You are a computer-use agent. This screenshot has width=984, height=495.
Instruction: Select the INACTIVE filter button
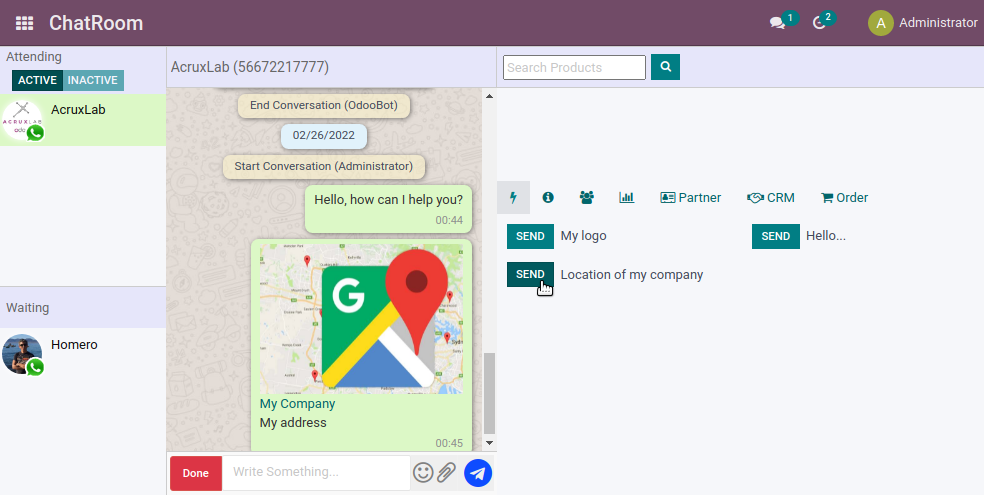93,80
